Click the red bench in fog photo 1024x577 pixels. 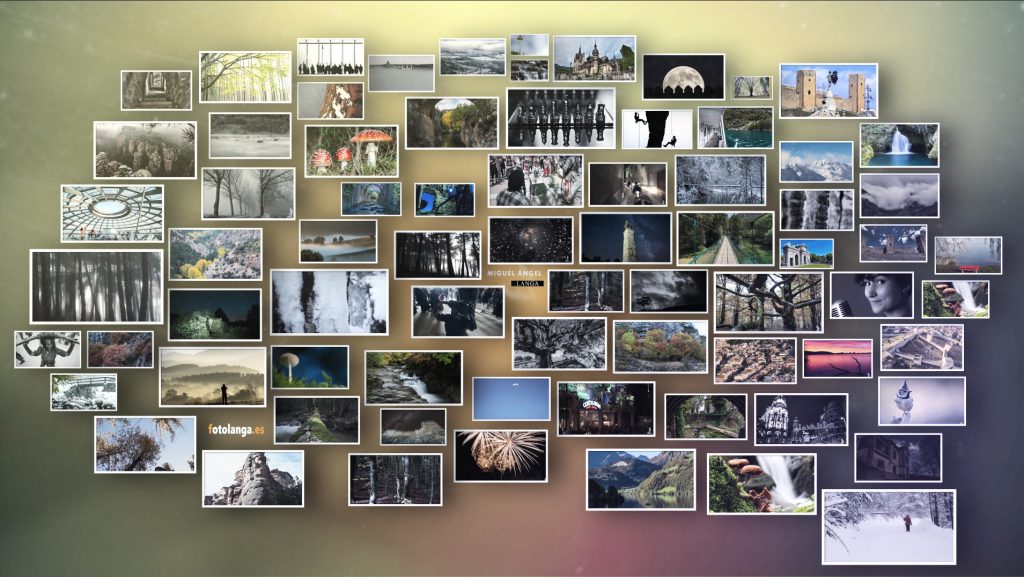967,255
